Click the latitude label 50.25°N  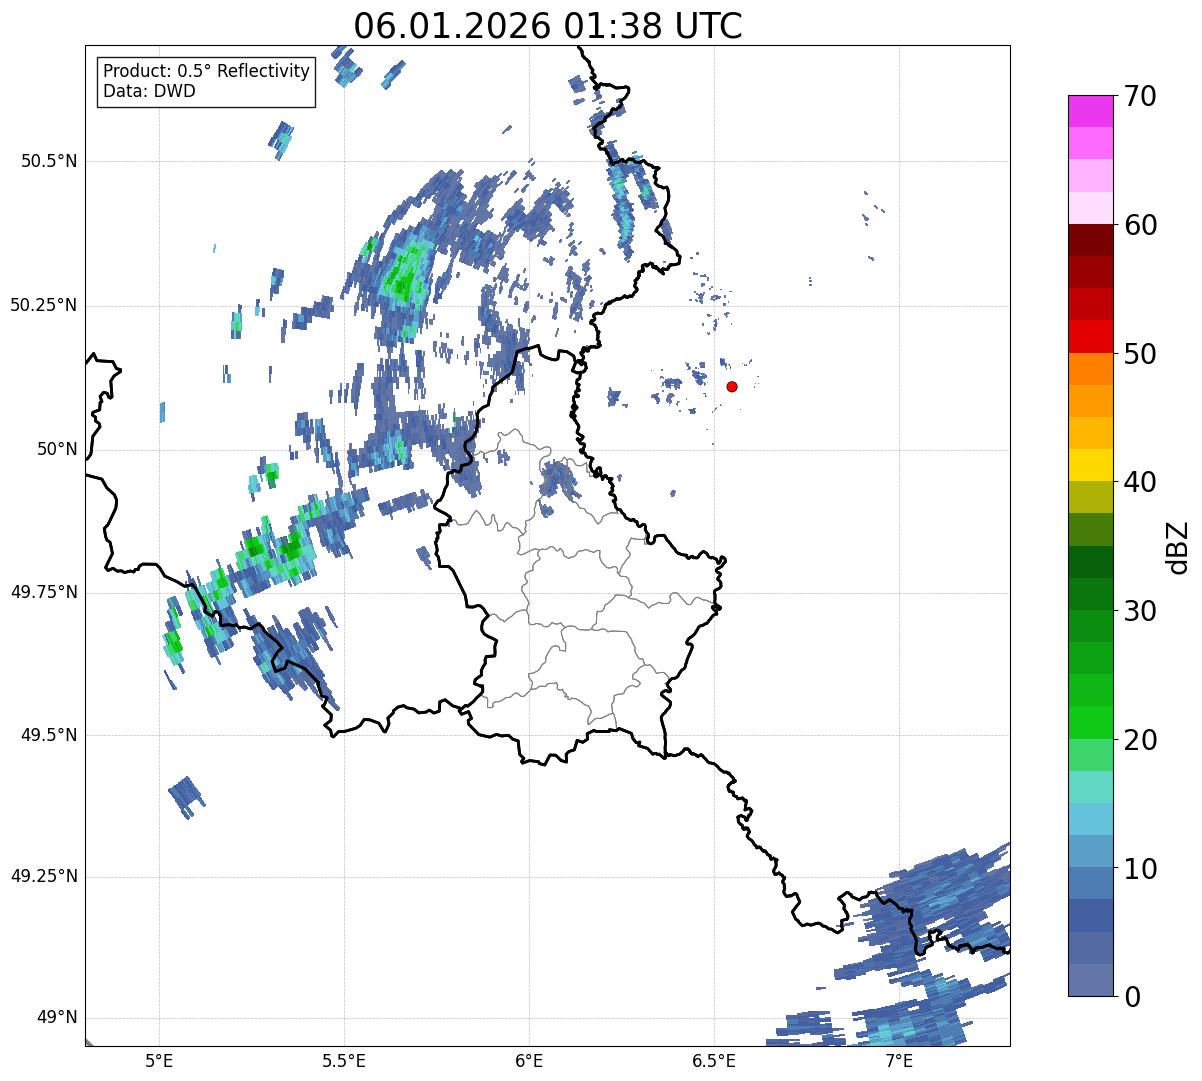tap(44, 305)
